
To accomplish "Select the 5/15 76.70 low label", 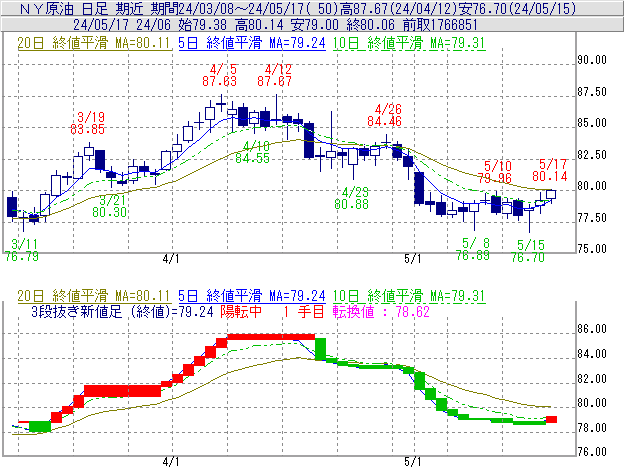I will (528, 251).
